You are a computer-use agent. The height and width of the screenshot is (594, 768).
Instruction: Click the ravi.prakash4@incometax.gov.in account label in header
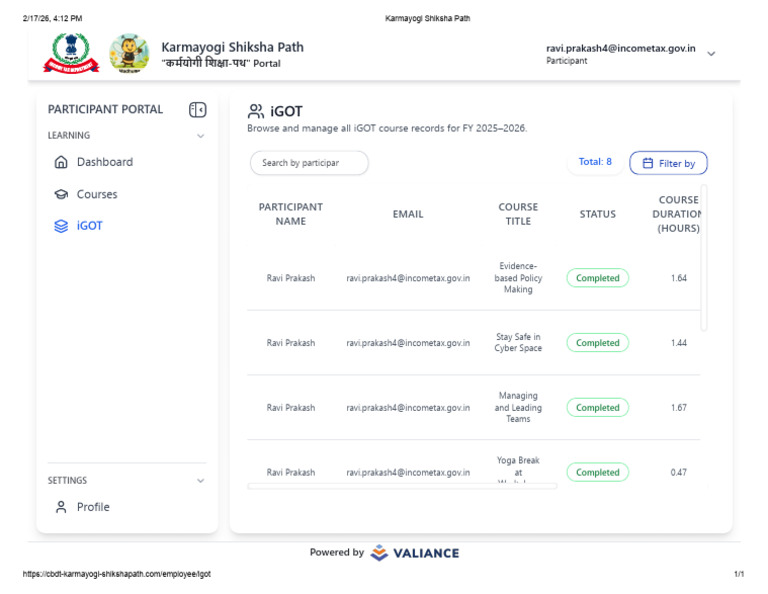coord(621,48)
